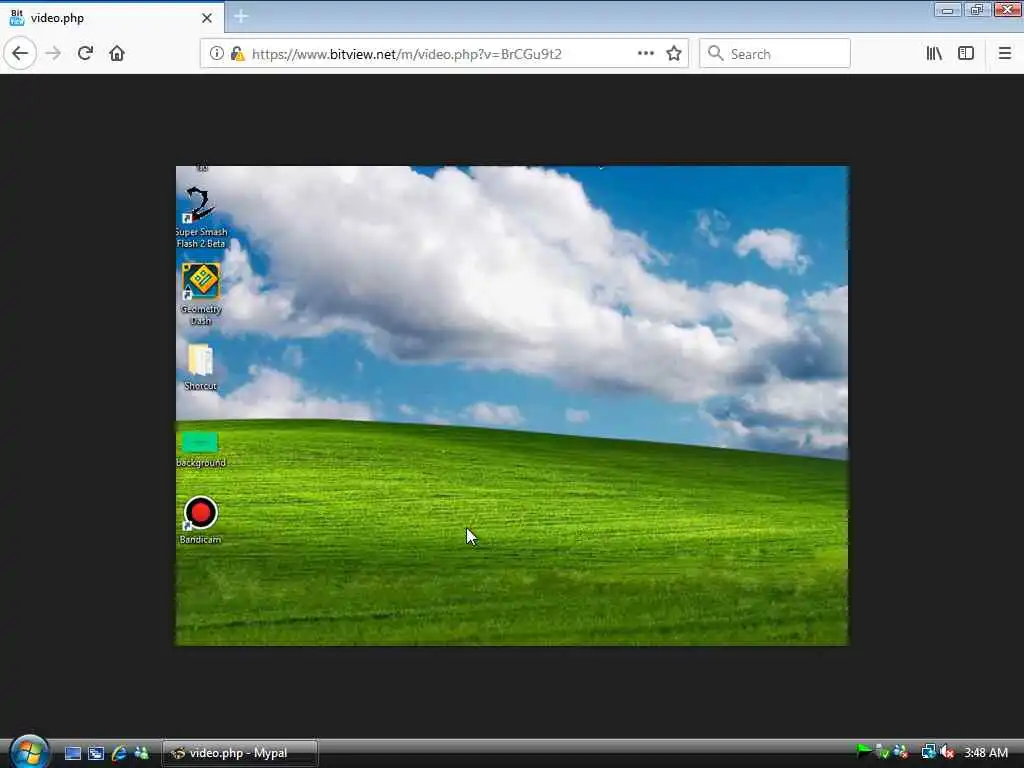Restore down the Mypal window

pyautogui.click(x=977, y=10)
